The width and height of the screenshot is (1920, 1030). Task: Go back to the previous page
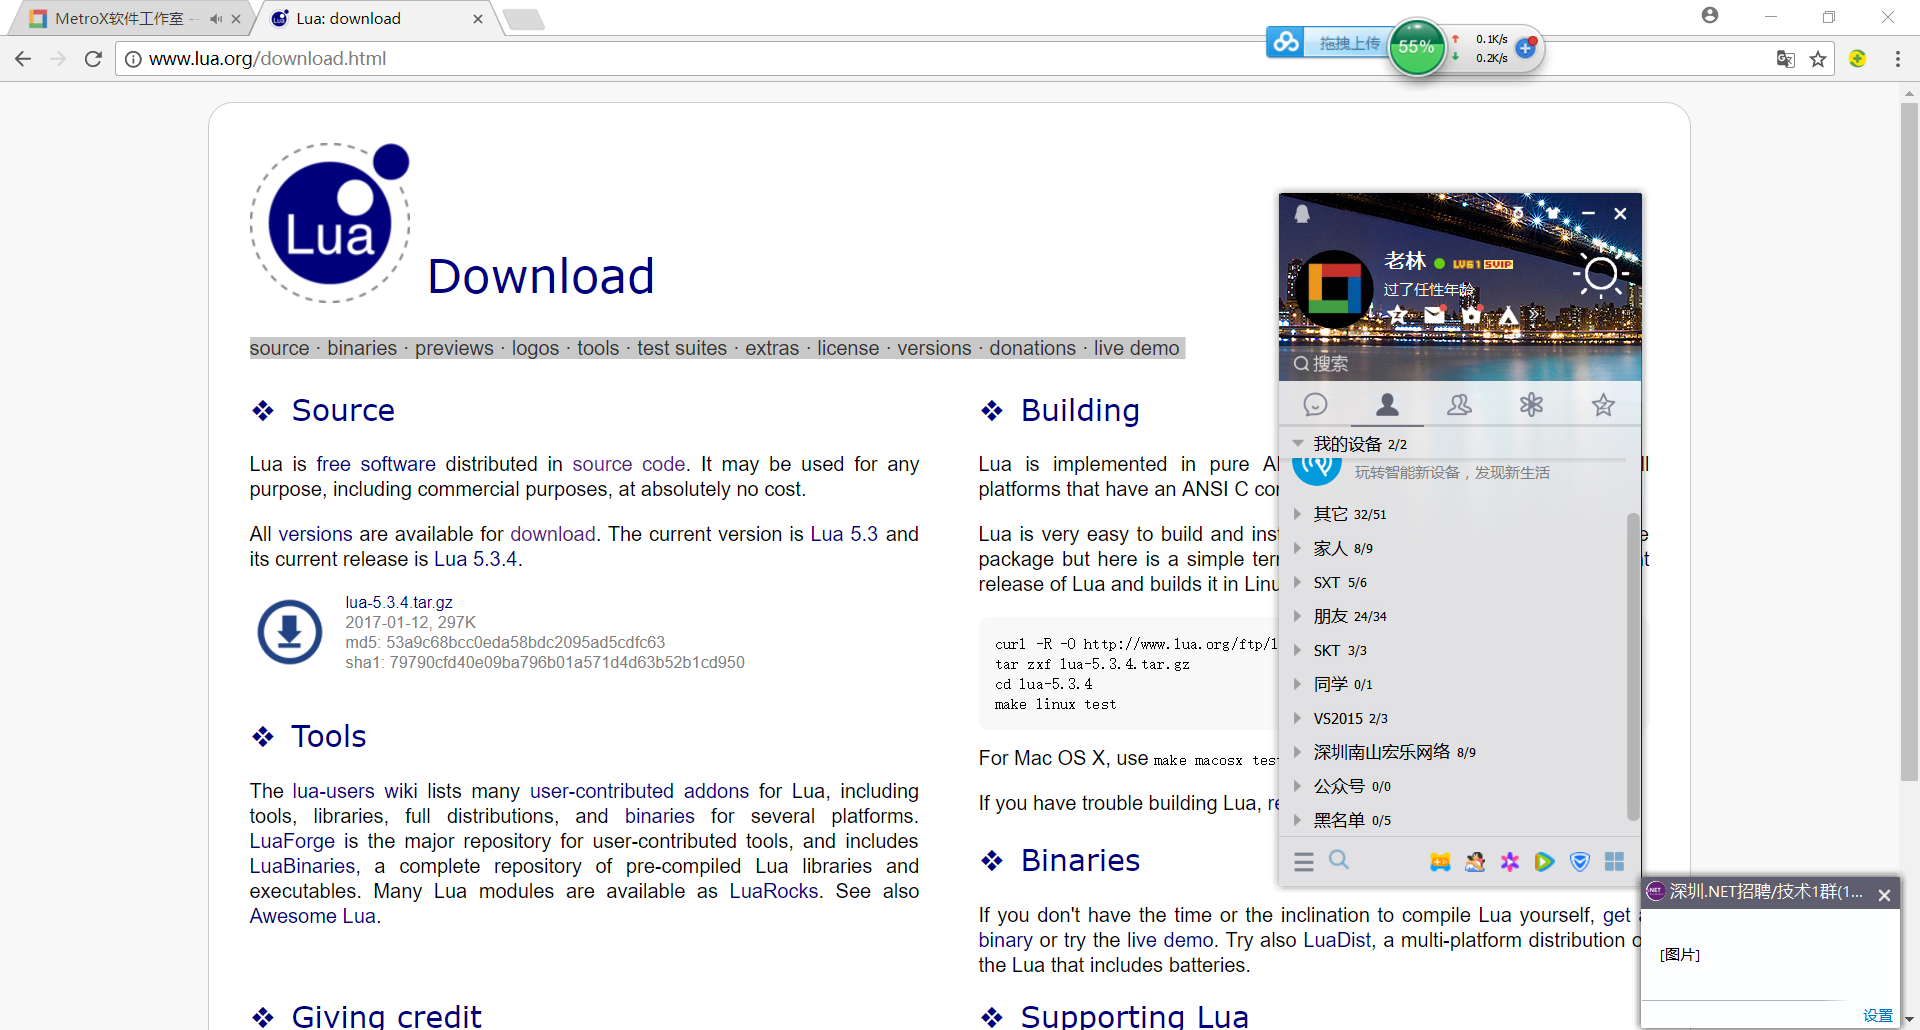(x=23, y=59)
